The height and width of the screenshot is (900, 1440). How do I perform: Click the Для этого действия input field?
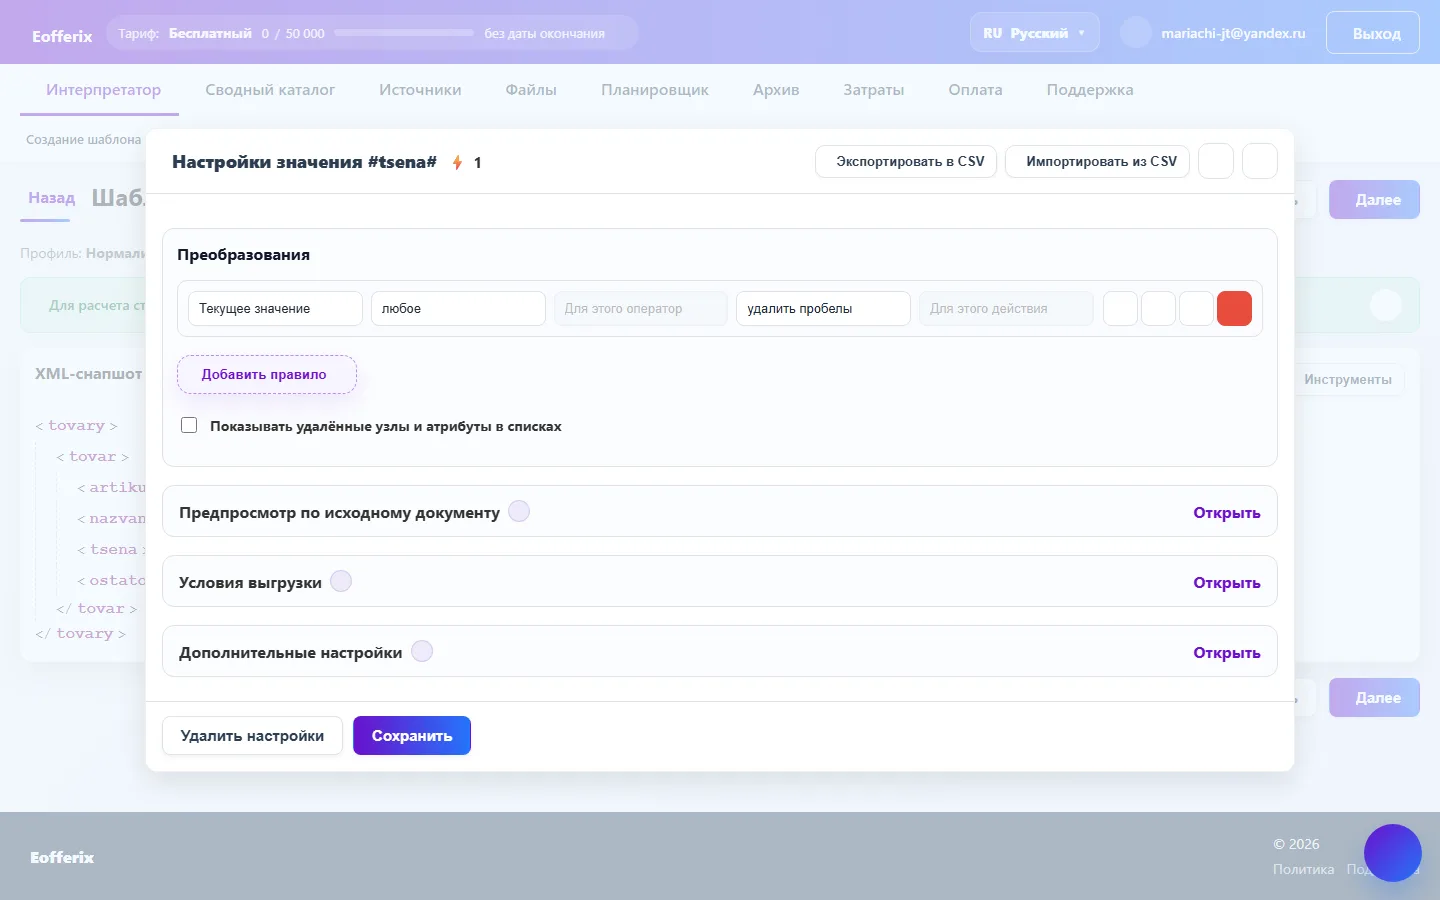pyautogui.click(x=1006, y=308)
